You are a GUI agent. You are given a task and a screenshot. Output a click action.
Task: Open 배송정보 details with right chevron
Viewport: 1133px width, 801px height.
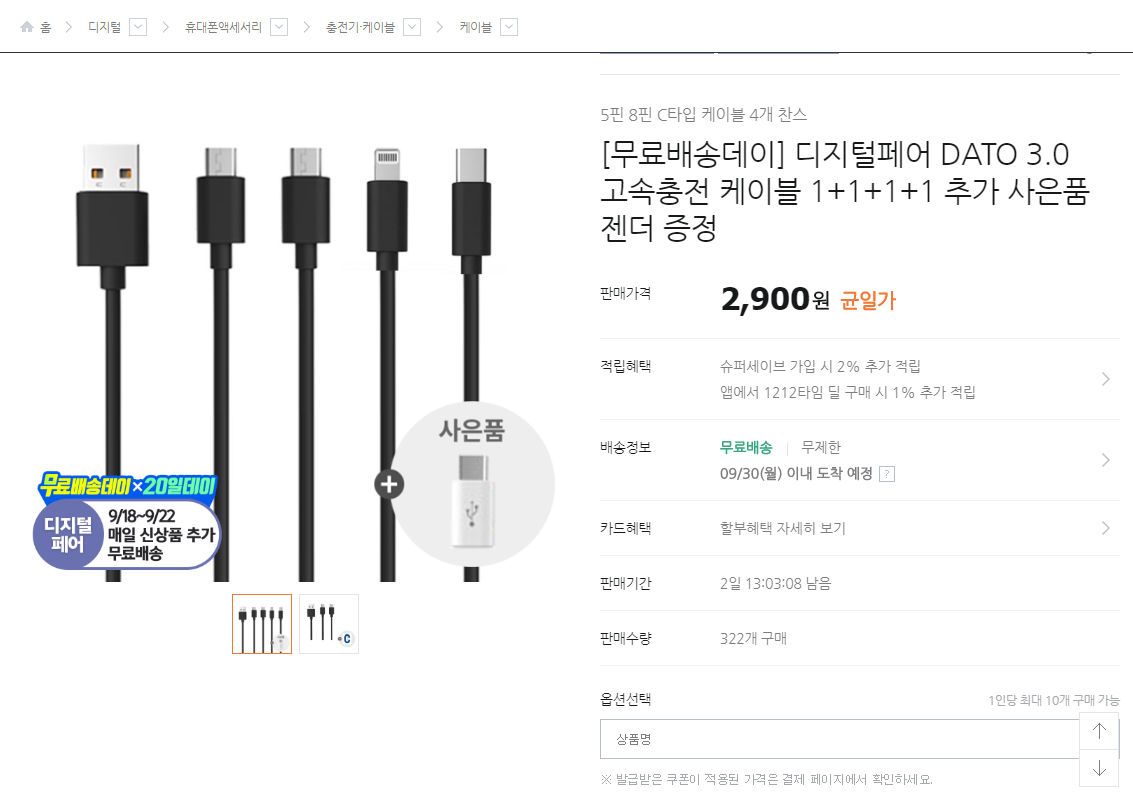point(1105,460)
